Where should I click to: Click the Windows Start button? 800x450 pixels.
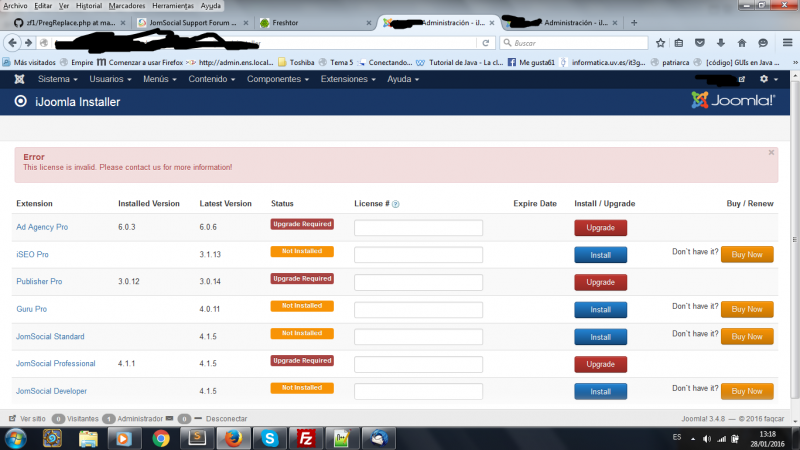[16, 438]
